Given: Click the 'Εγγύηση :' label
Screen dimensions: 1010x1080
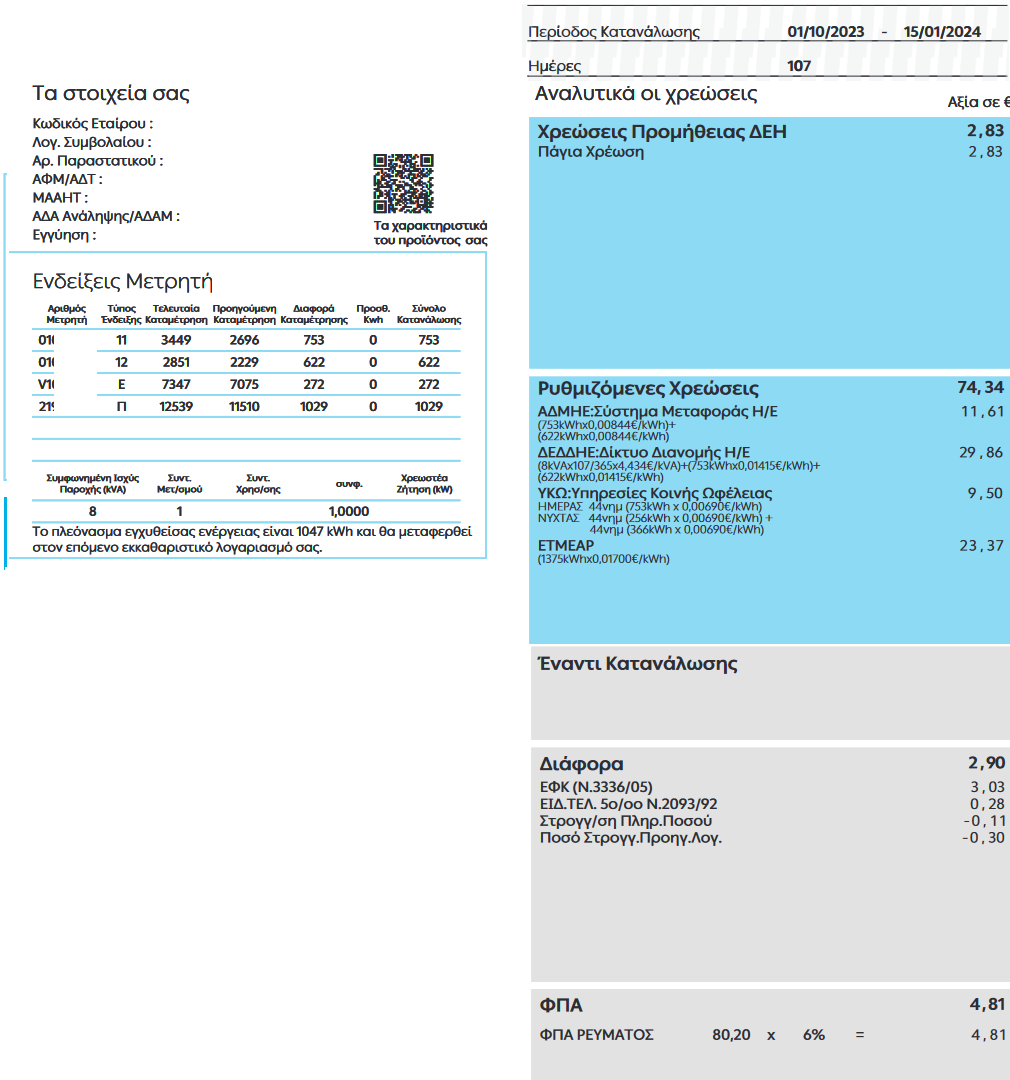Looking at the screenshot, I should 64,235.
